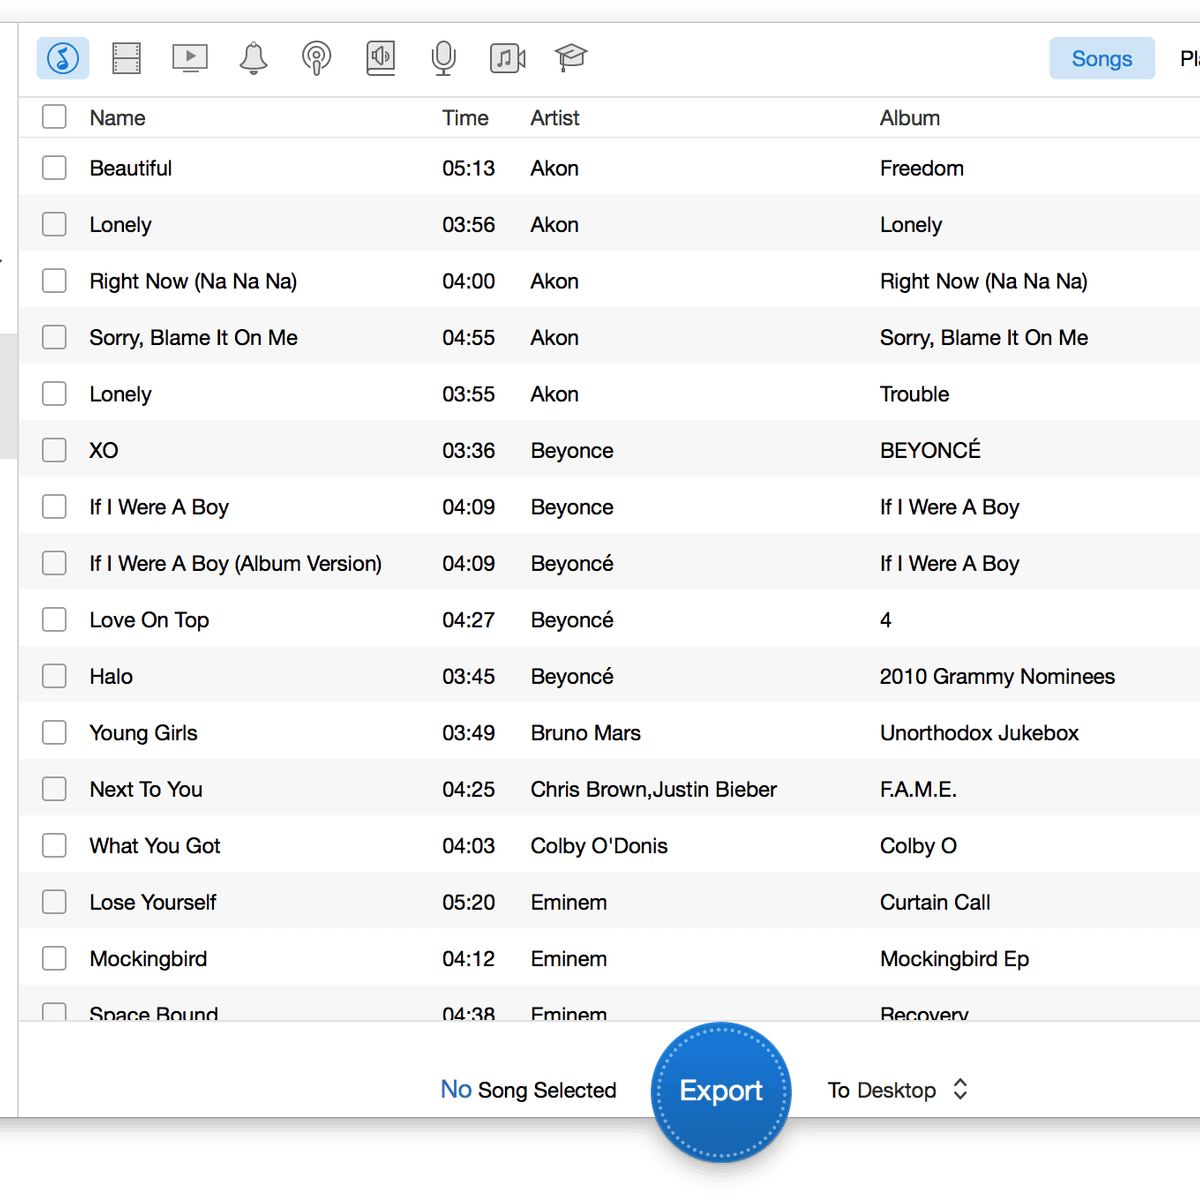Click the song name Next To You

point(146,790)
